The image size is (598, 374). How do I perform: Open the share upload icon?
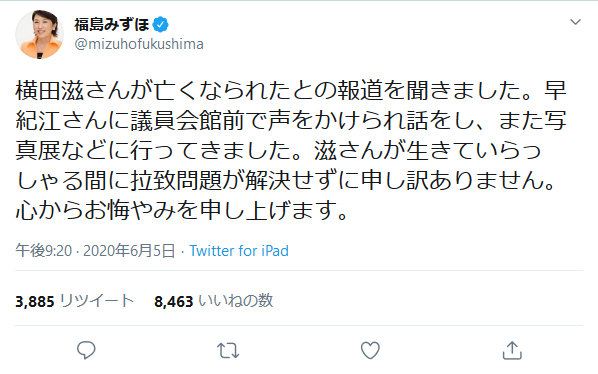(x=512, y=350)
